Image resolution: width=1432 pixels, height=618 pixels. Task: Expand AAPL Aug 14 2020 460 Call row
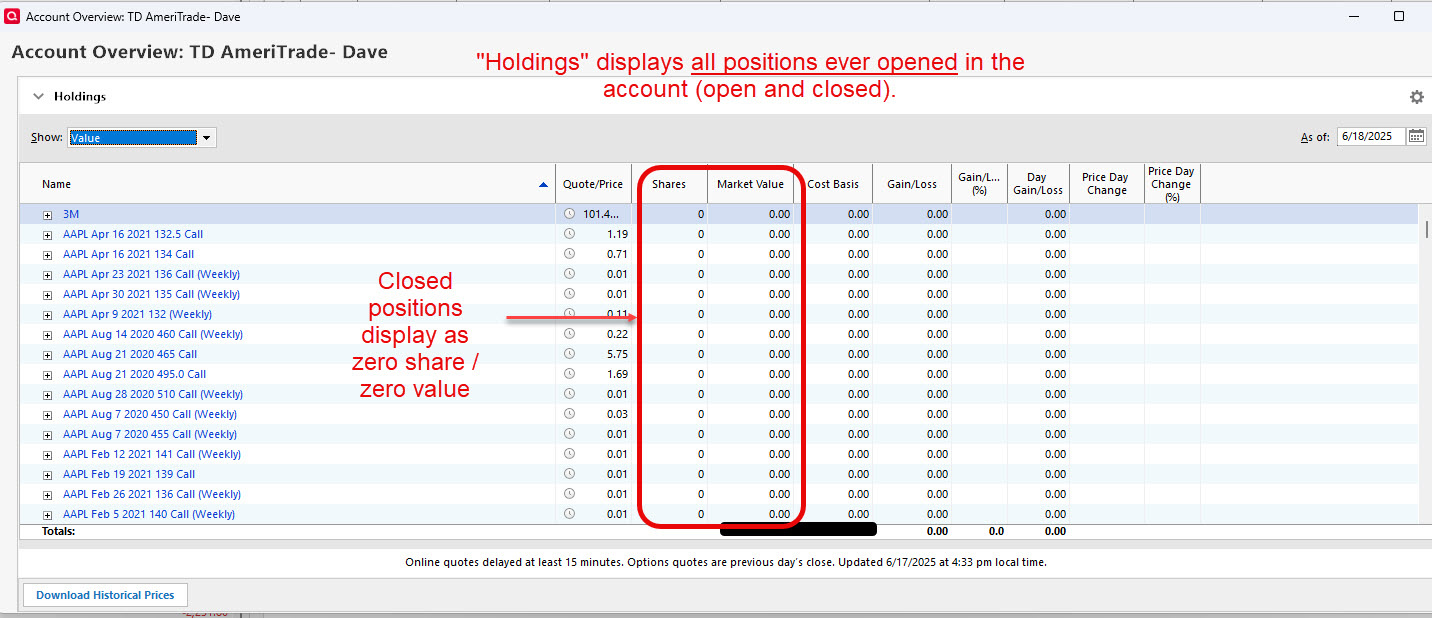pos(47,335)
